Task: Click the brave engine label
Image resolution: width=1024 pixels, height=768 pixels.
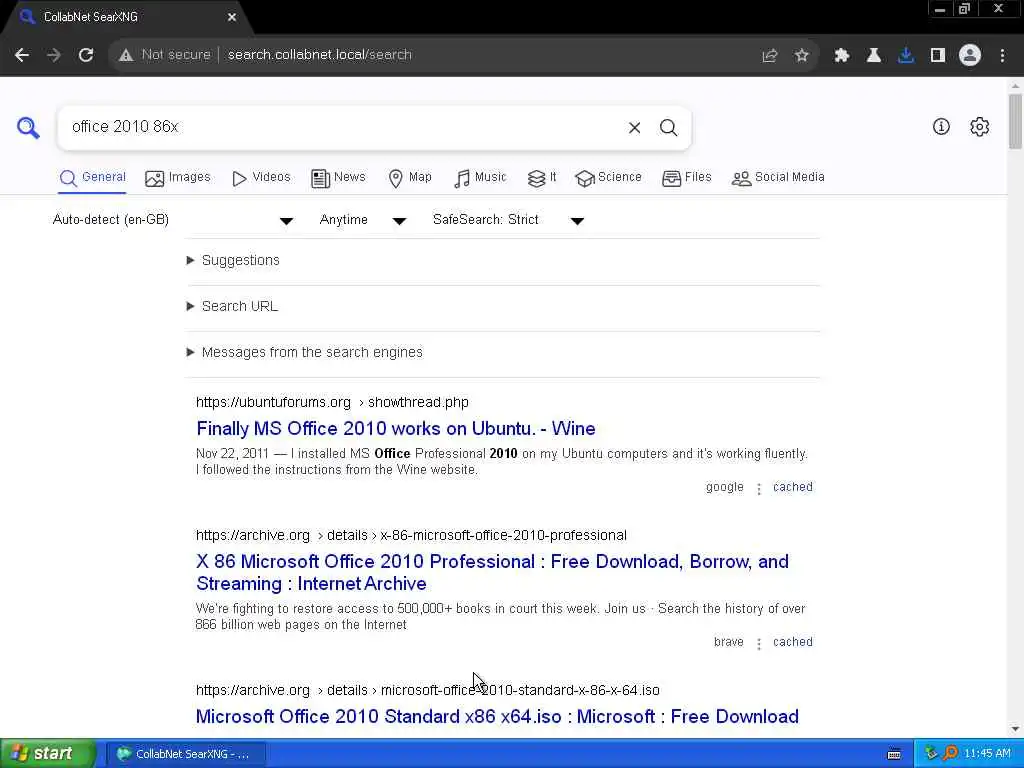Action: (729, 642)
